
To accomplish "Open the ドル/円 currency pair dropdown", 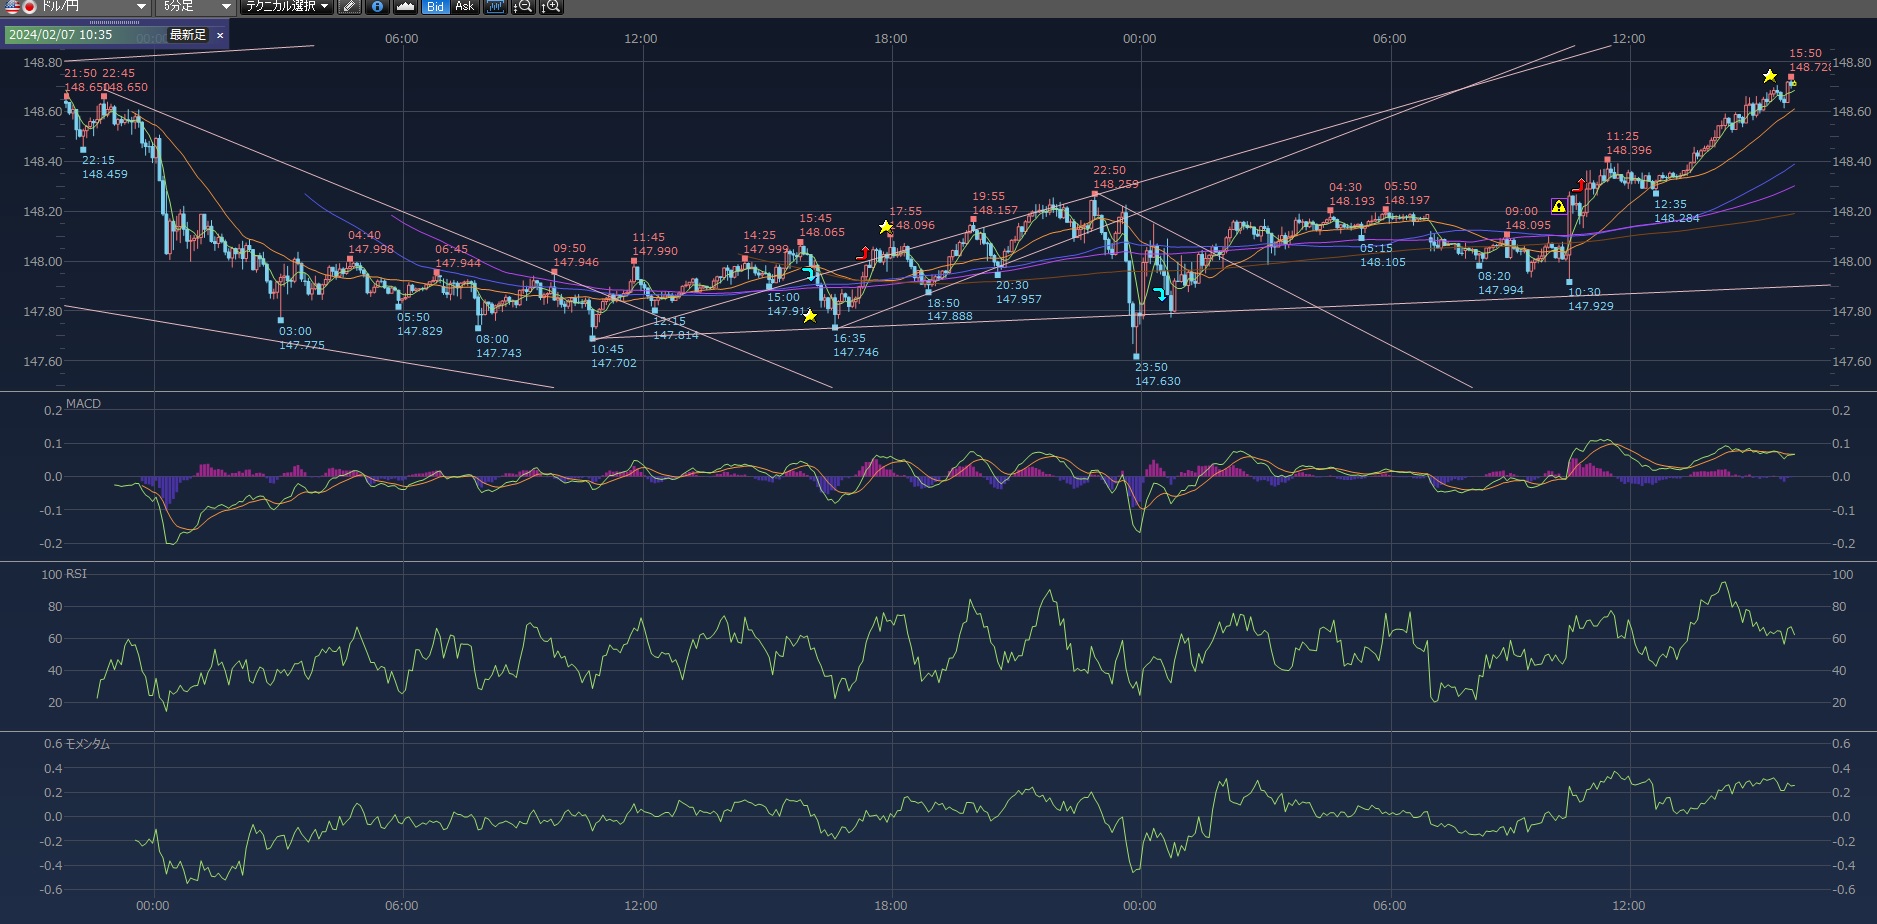I will (x=77, y=7).
